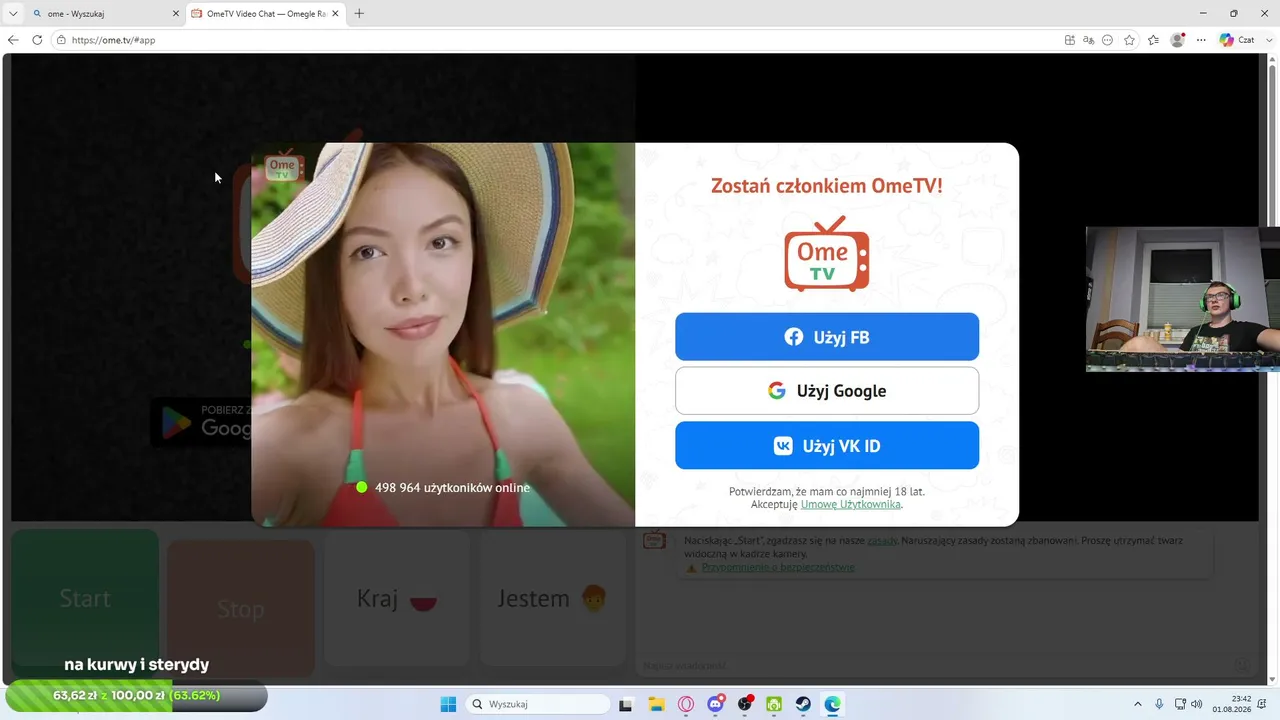Click the Stop chat button
The image size is (1280, 720).
(240, 609)
